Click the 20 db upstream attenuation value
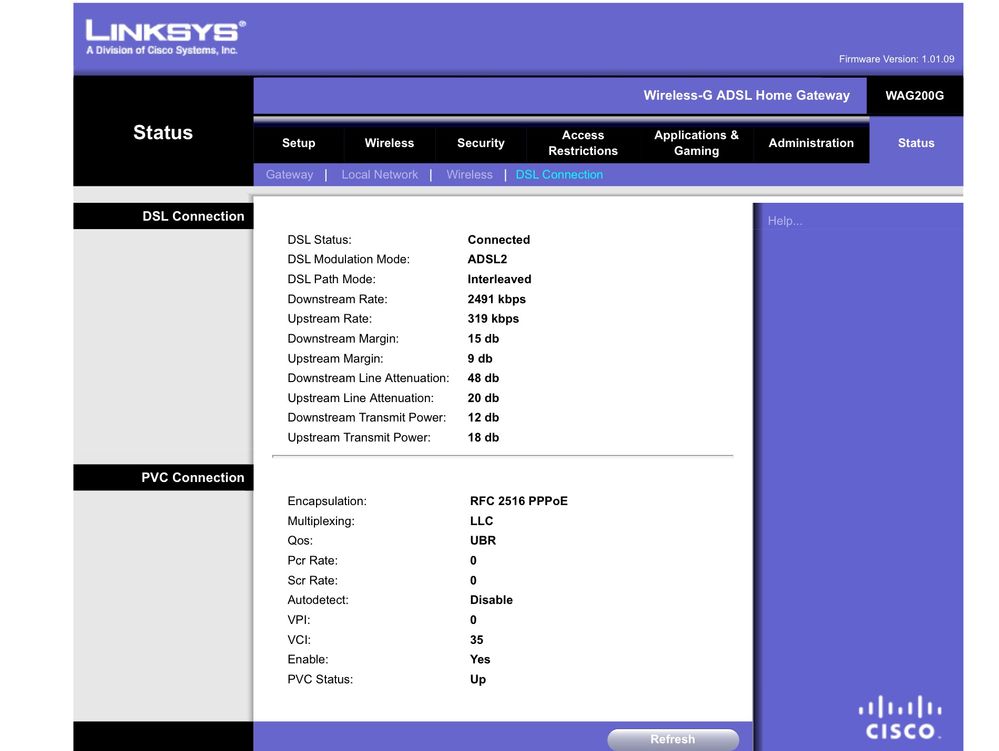999x751 pixels. tap(484, 398)
